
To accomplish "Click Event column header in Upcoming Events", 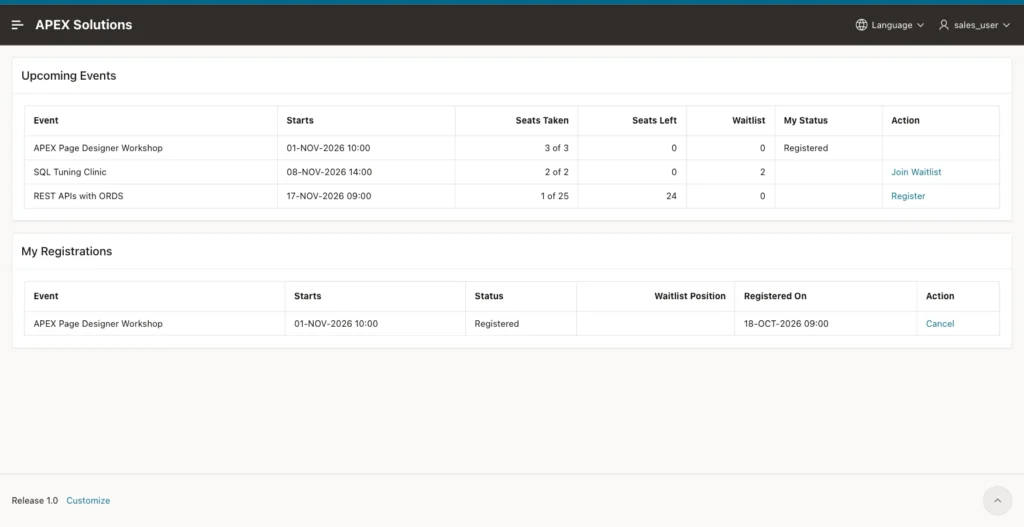I will tap(46, 121).
